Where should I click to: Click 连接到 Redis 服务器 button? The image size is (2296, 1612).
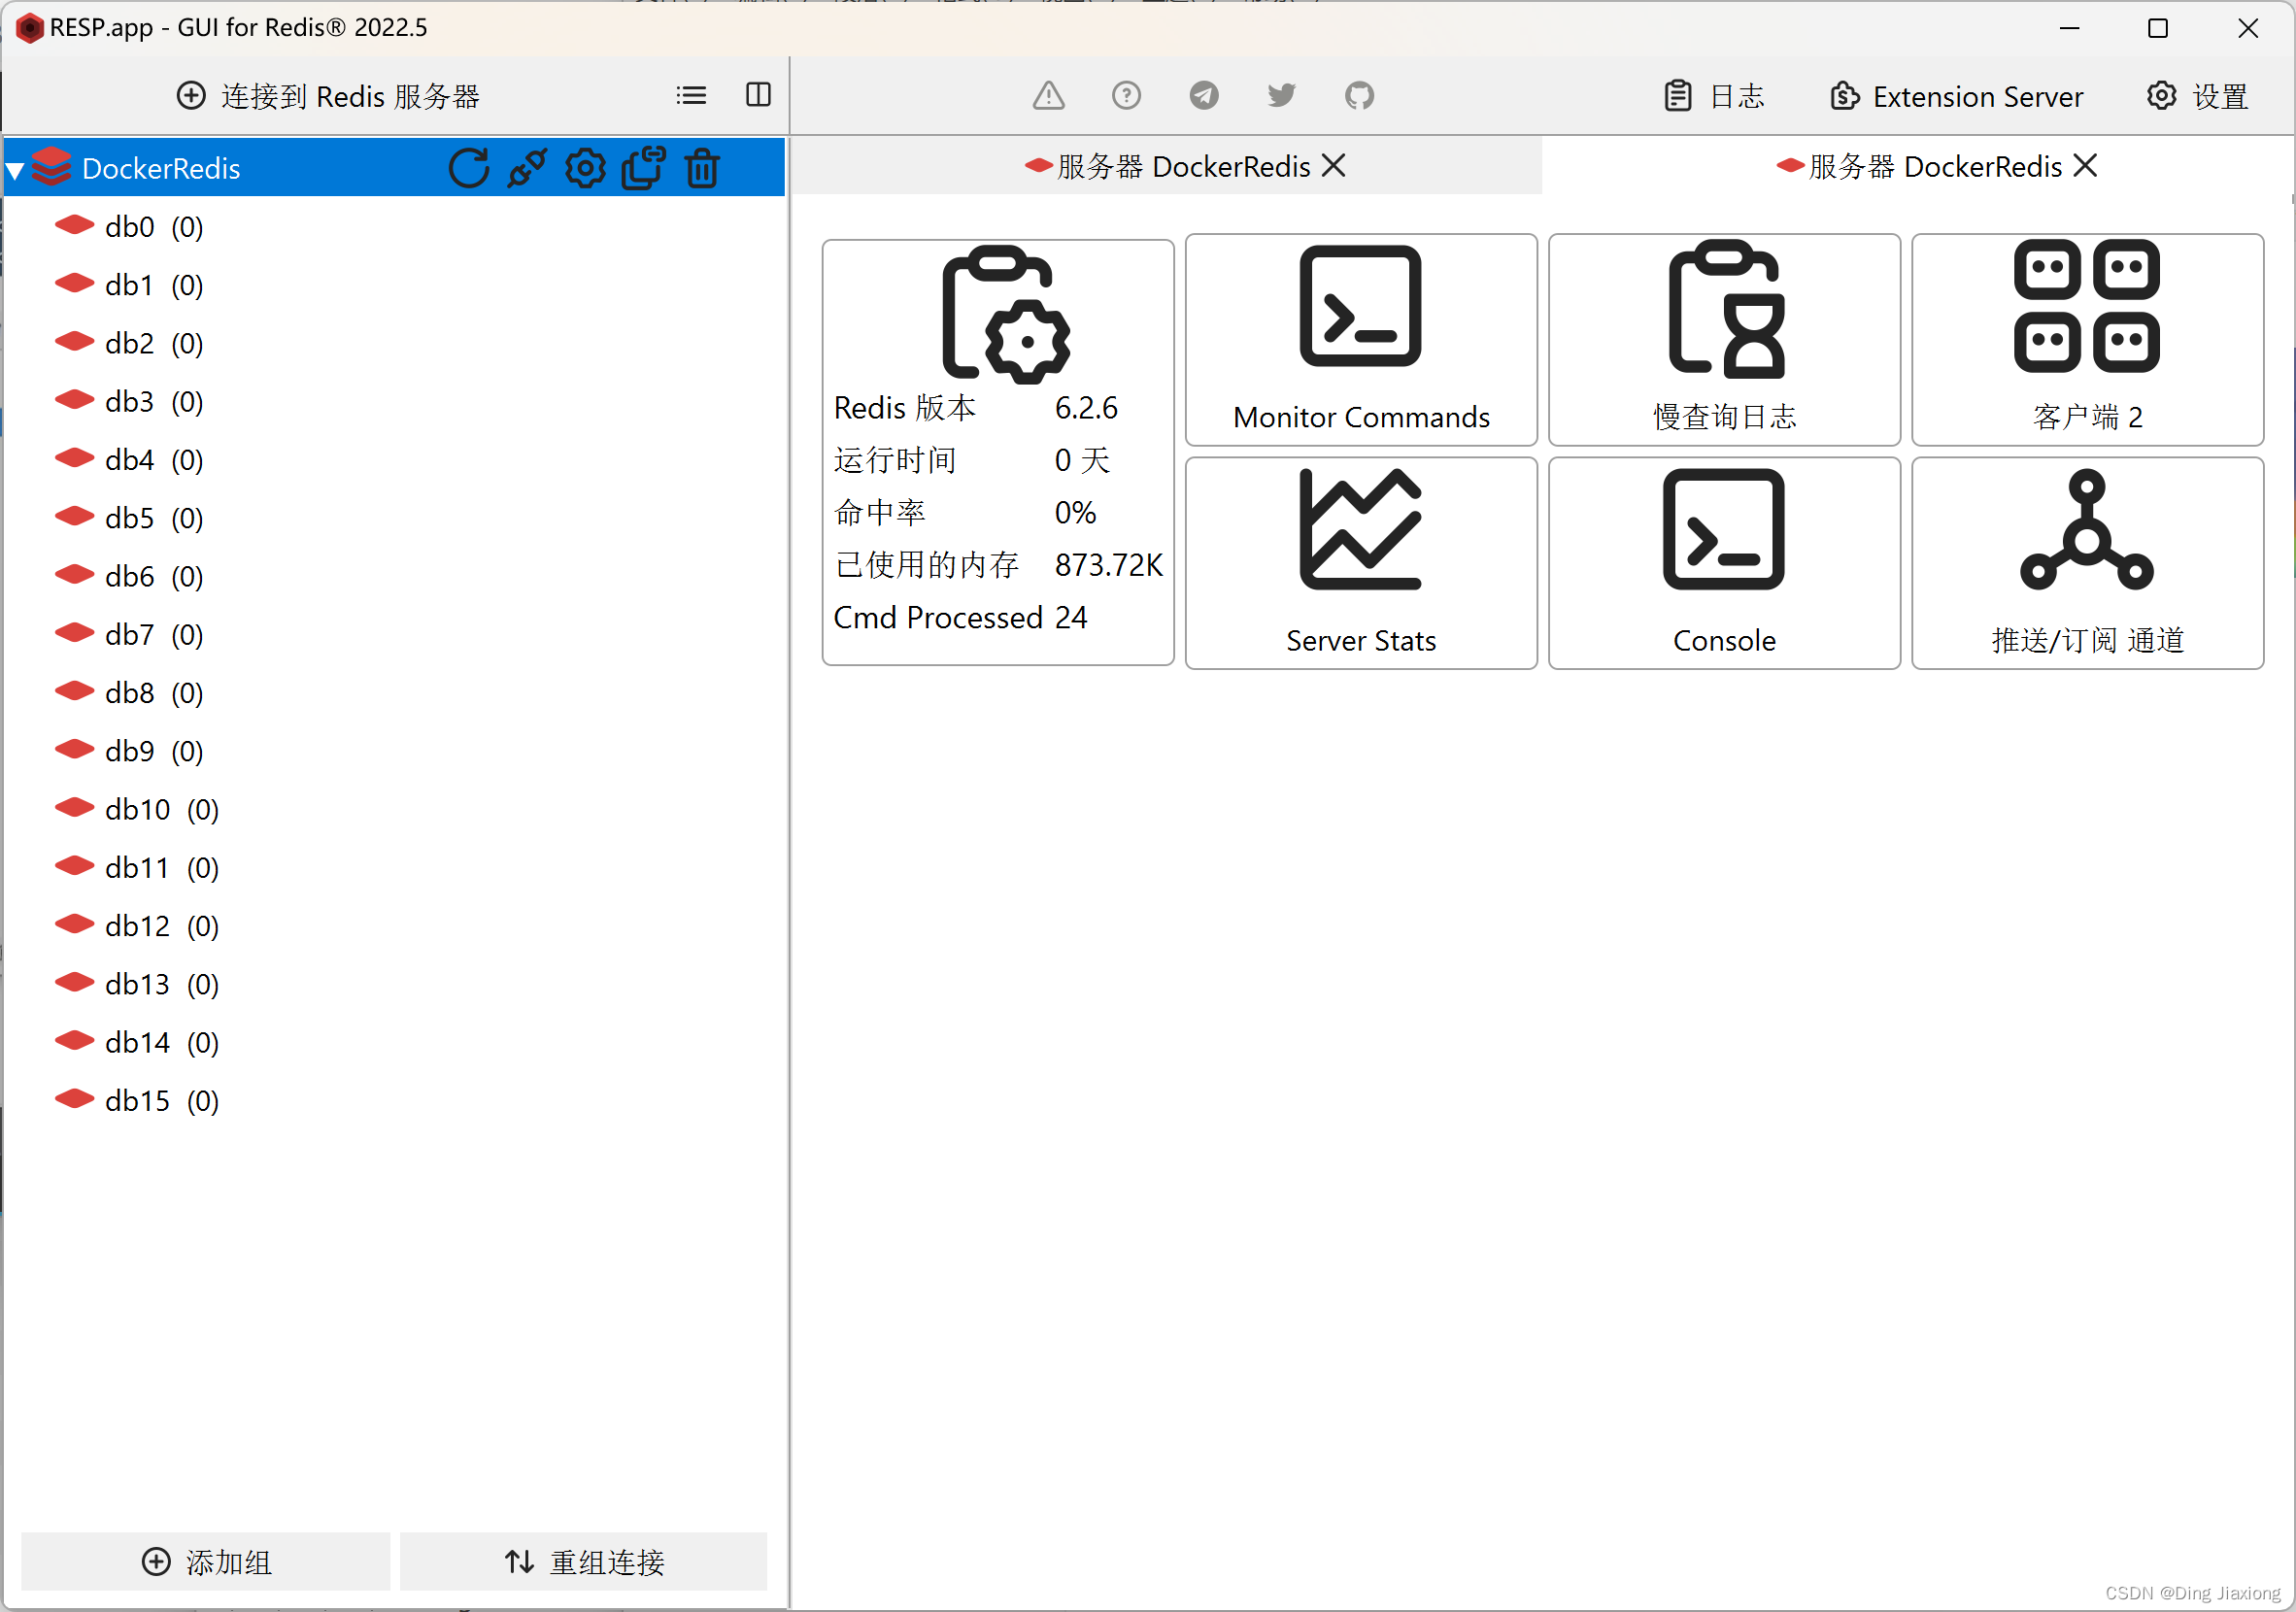(x=328, y=96)
